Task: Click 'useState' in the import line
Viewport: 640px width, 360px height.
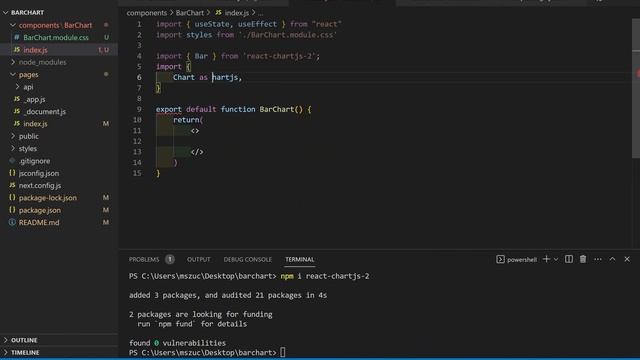Action: coord(212,24)
